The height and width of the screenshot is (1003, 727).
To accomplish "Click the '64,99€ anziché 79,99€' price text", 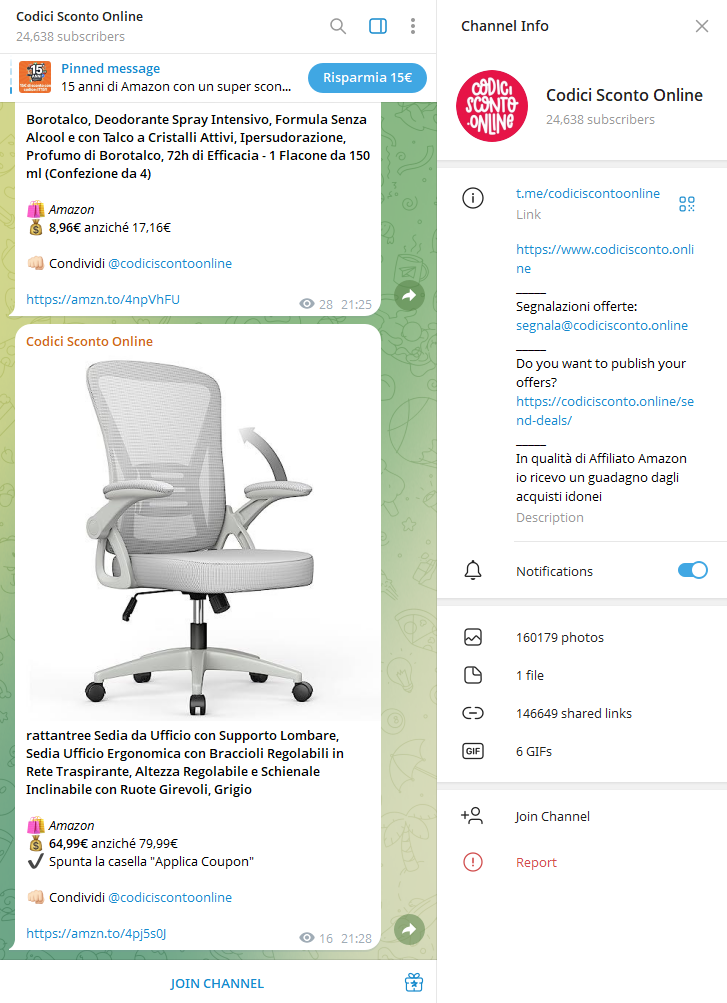I will coord(113,843).
